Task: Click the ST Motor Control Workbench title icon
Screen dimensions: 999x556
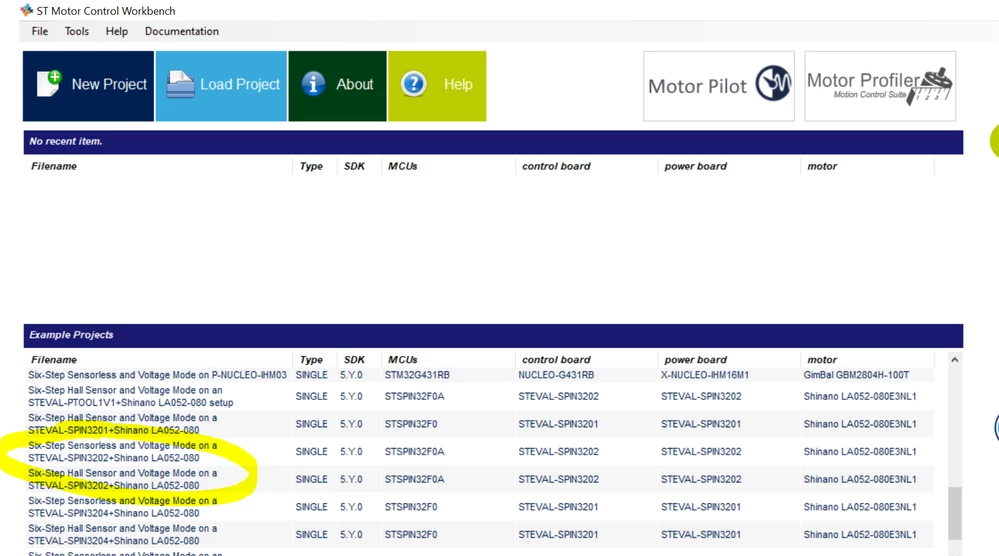Action: 27,10
